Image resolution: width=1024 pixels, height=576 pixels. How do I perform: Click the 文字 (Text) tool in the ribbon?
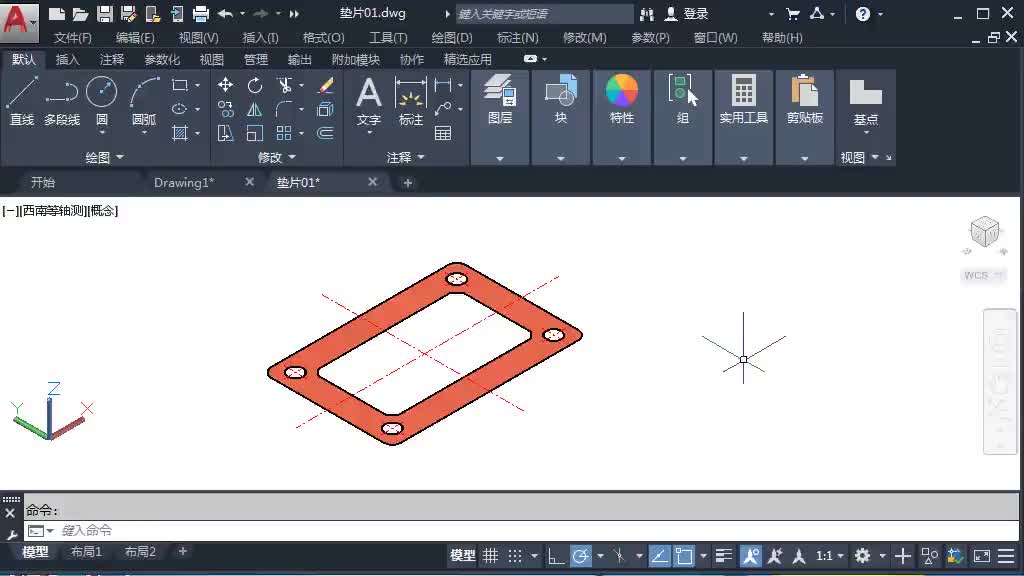point(368,103)
